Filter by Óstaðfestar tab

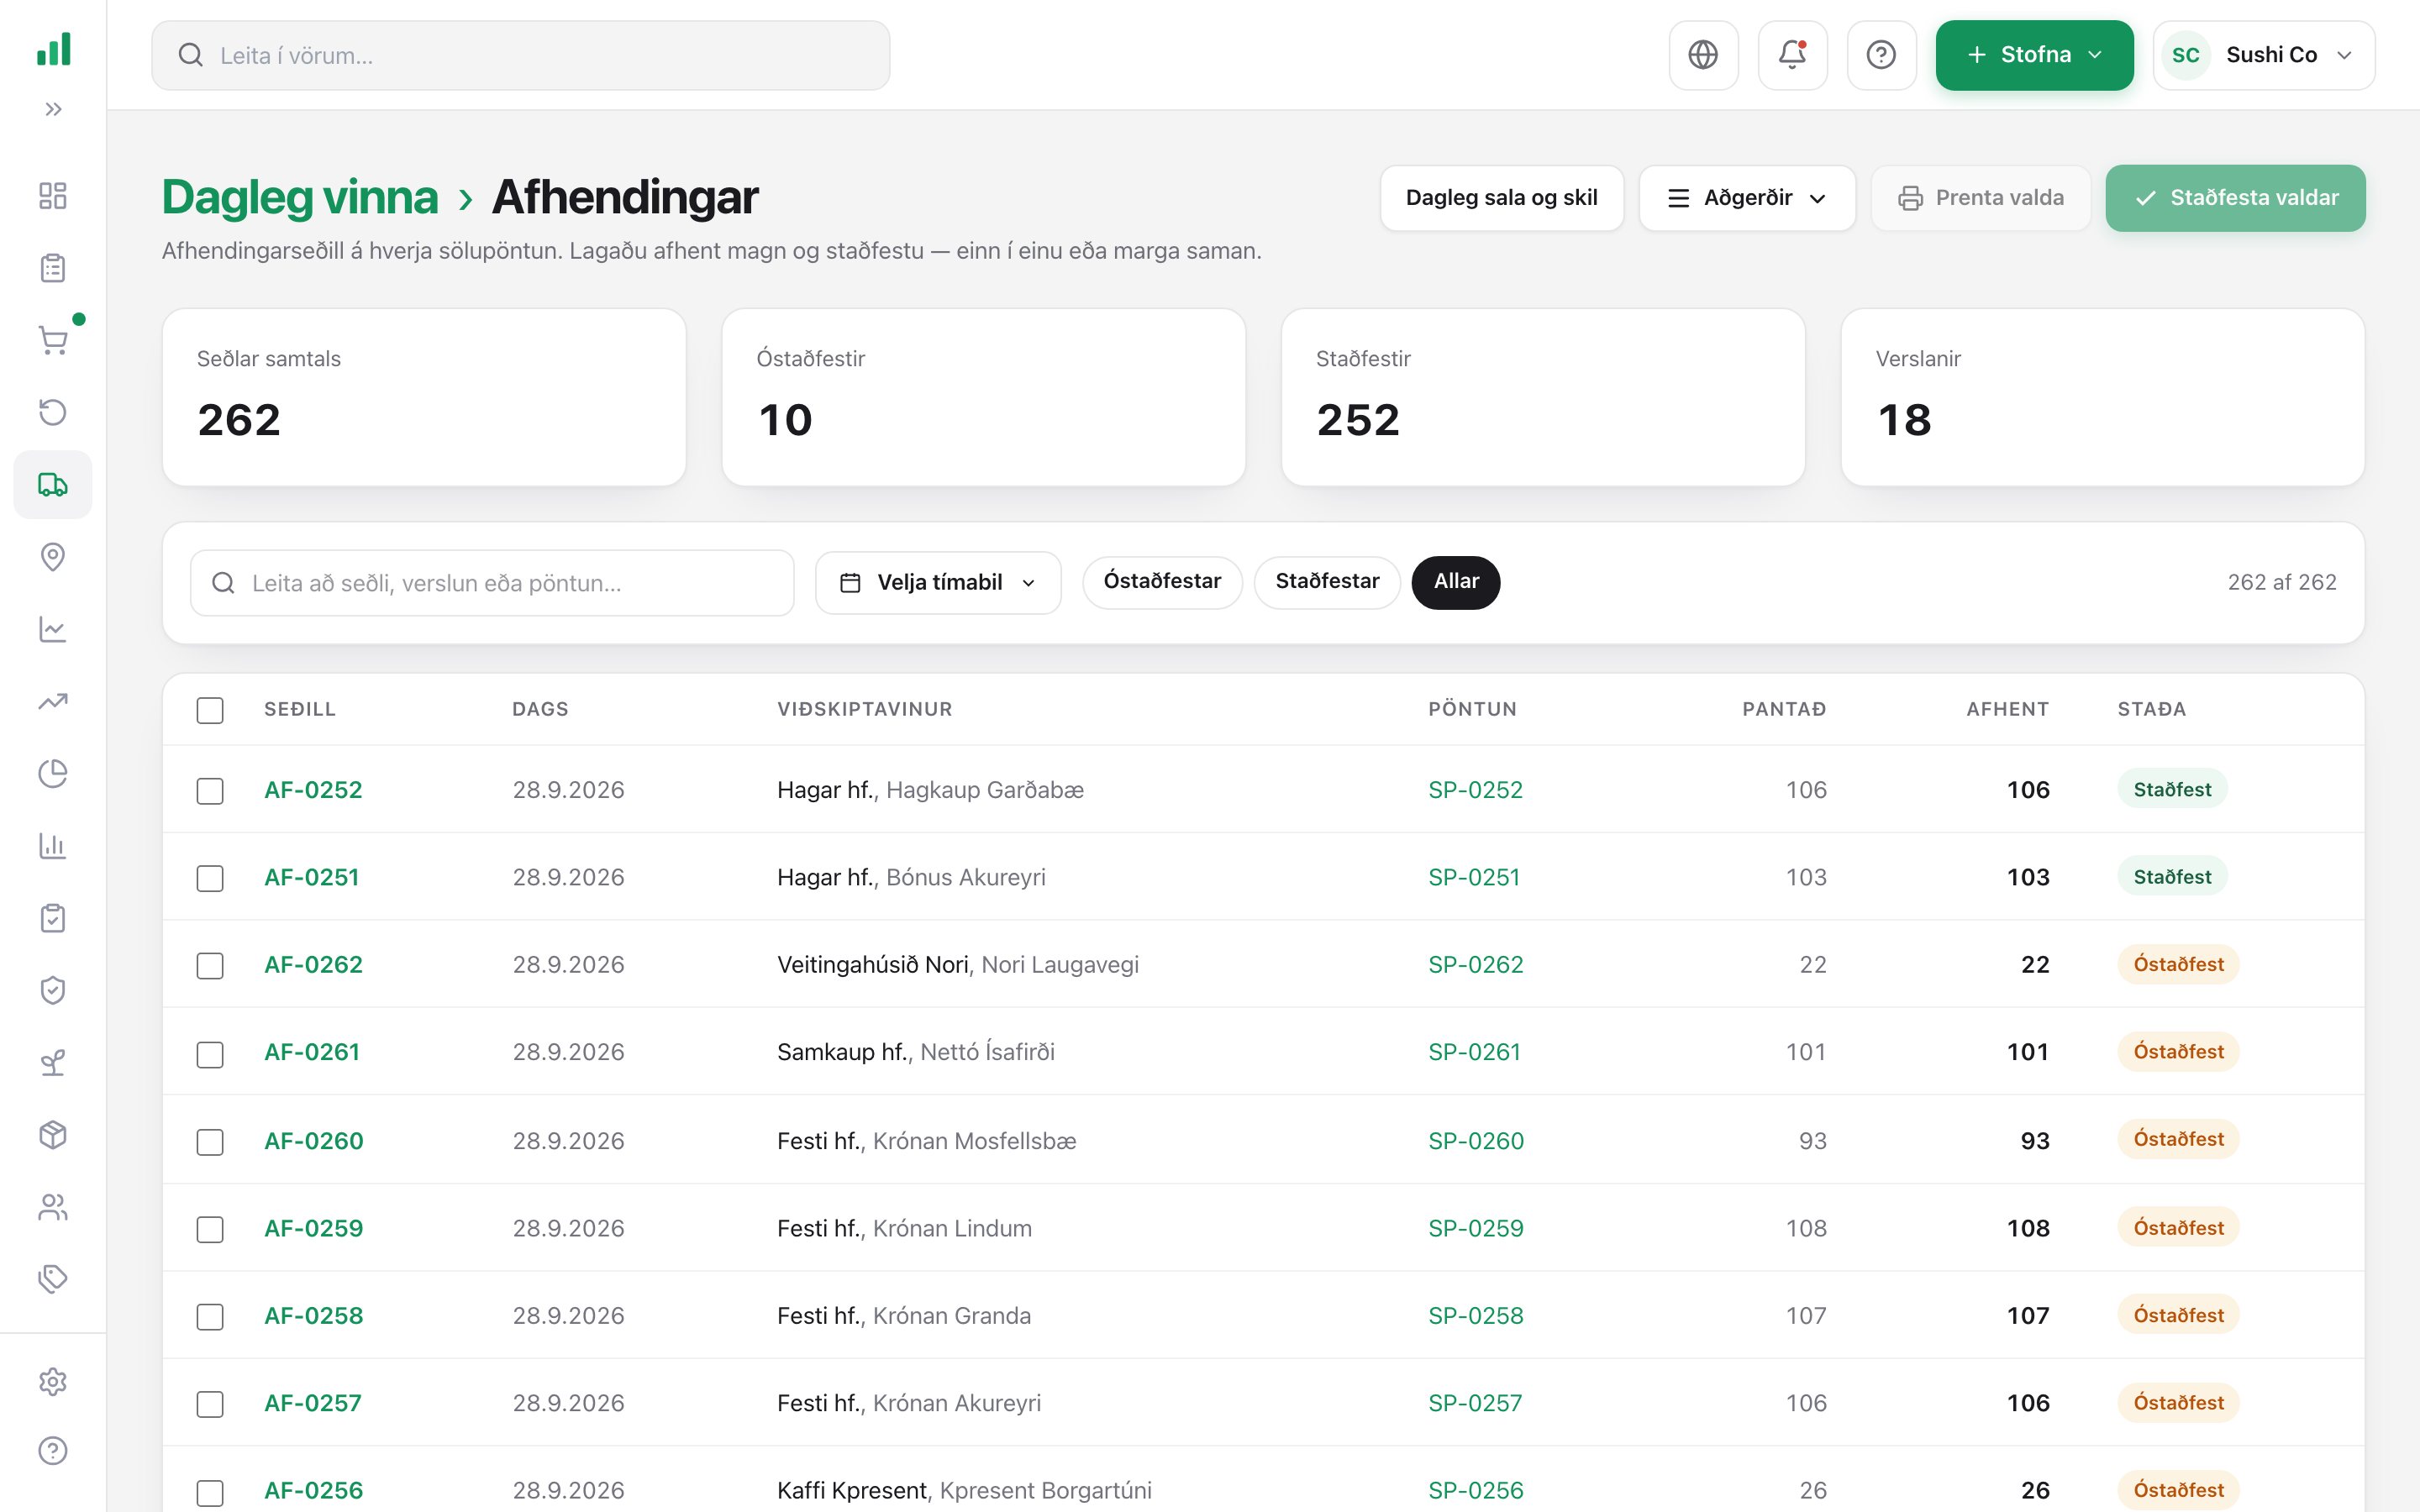[1162, 582]
